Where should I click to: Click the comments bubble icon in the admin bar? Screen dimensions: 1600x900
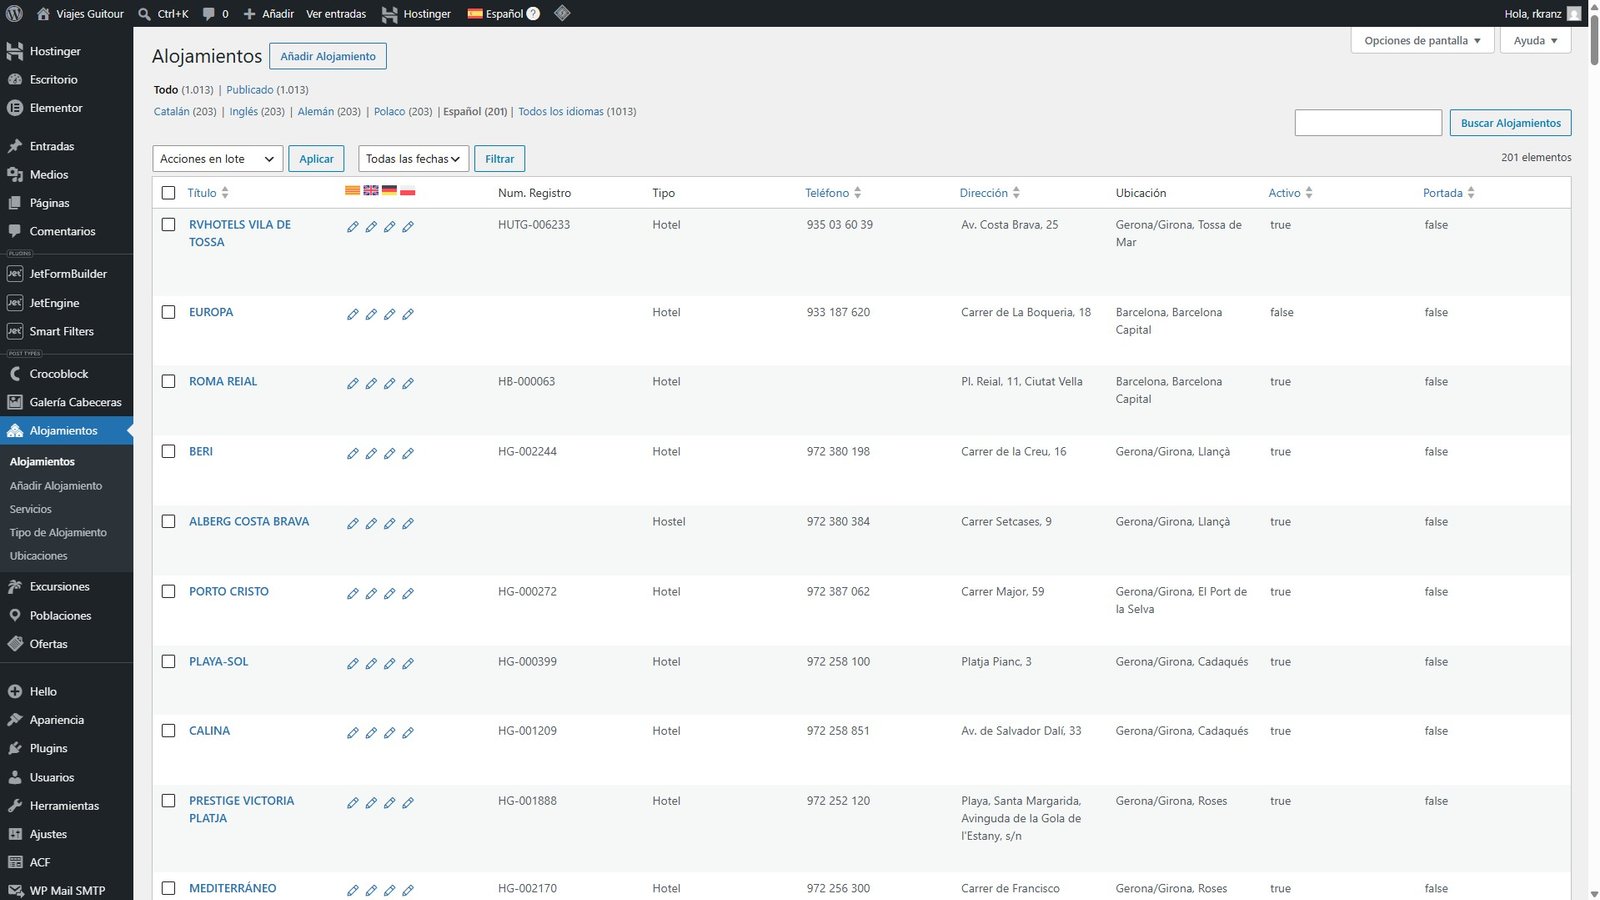coord(208,14)
